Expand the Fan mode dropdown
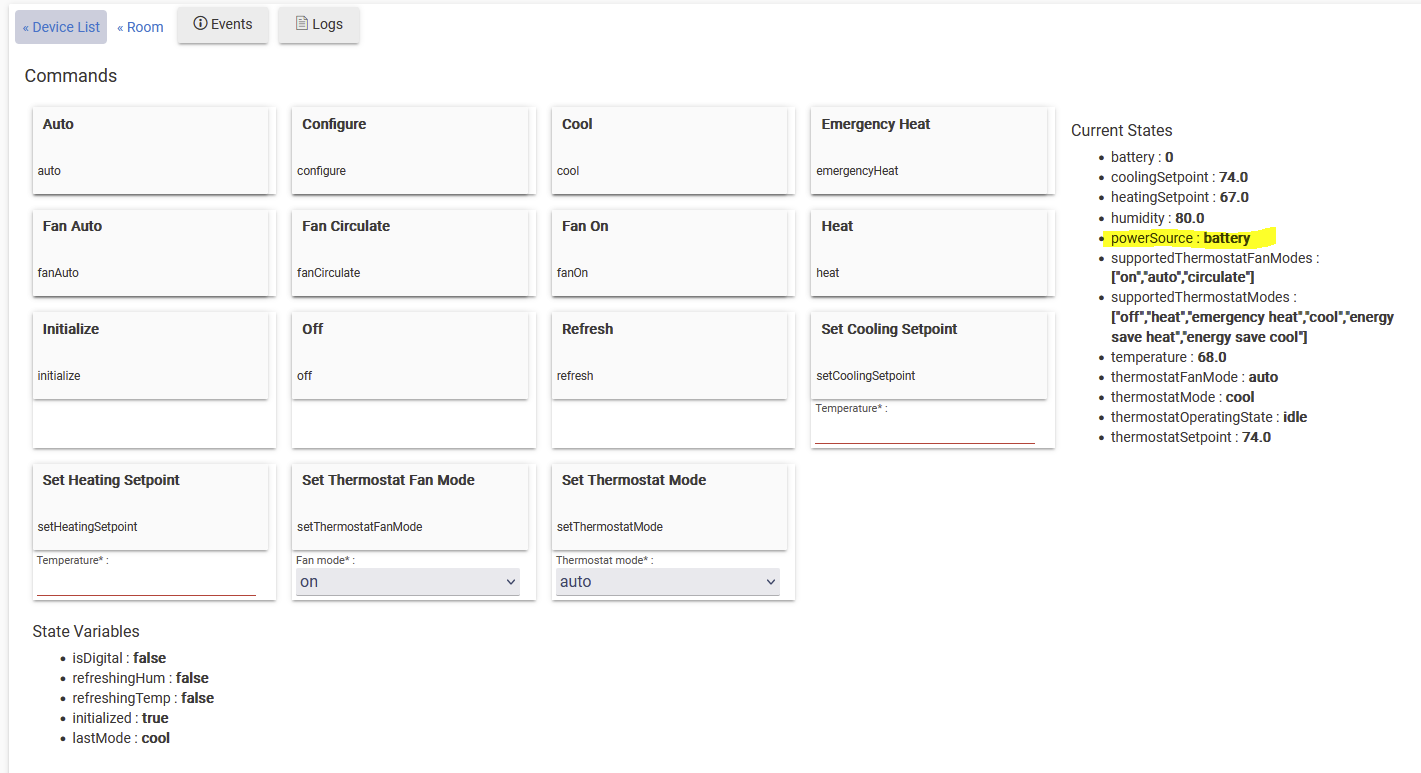The width and height of the screenshot is (1421, 773). (408, 582)
